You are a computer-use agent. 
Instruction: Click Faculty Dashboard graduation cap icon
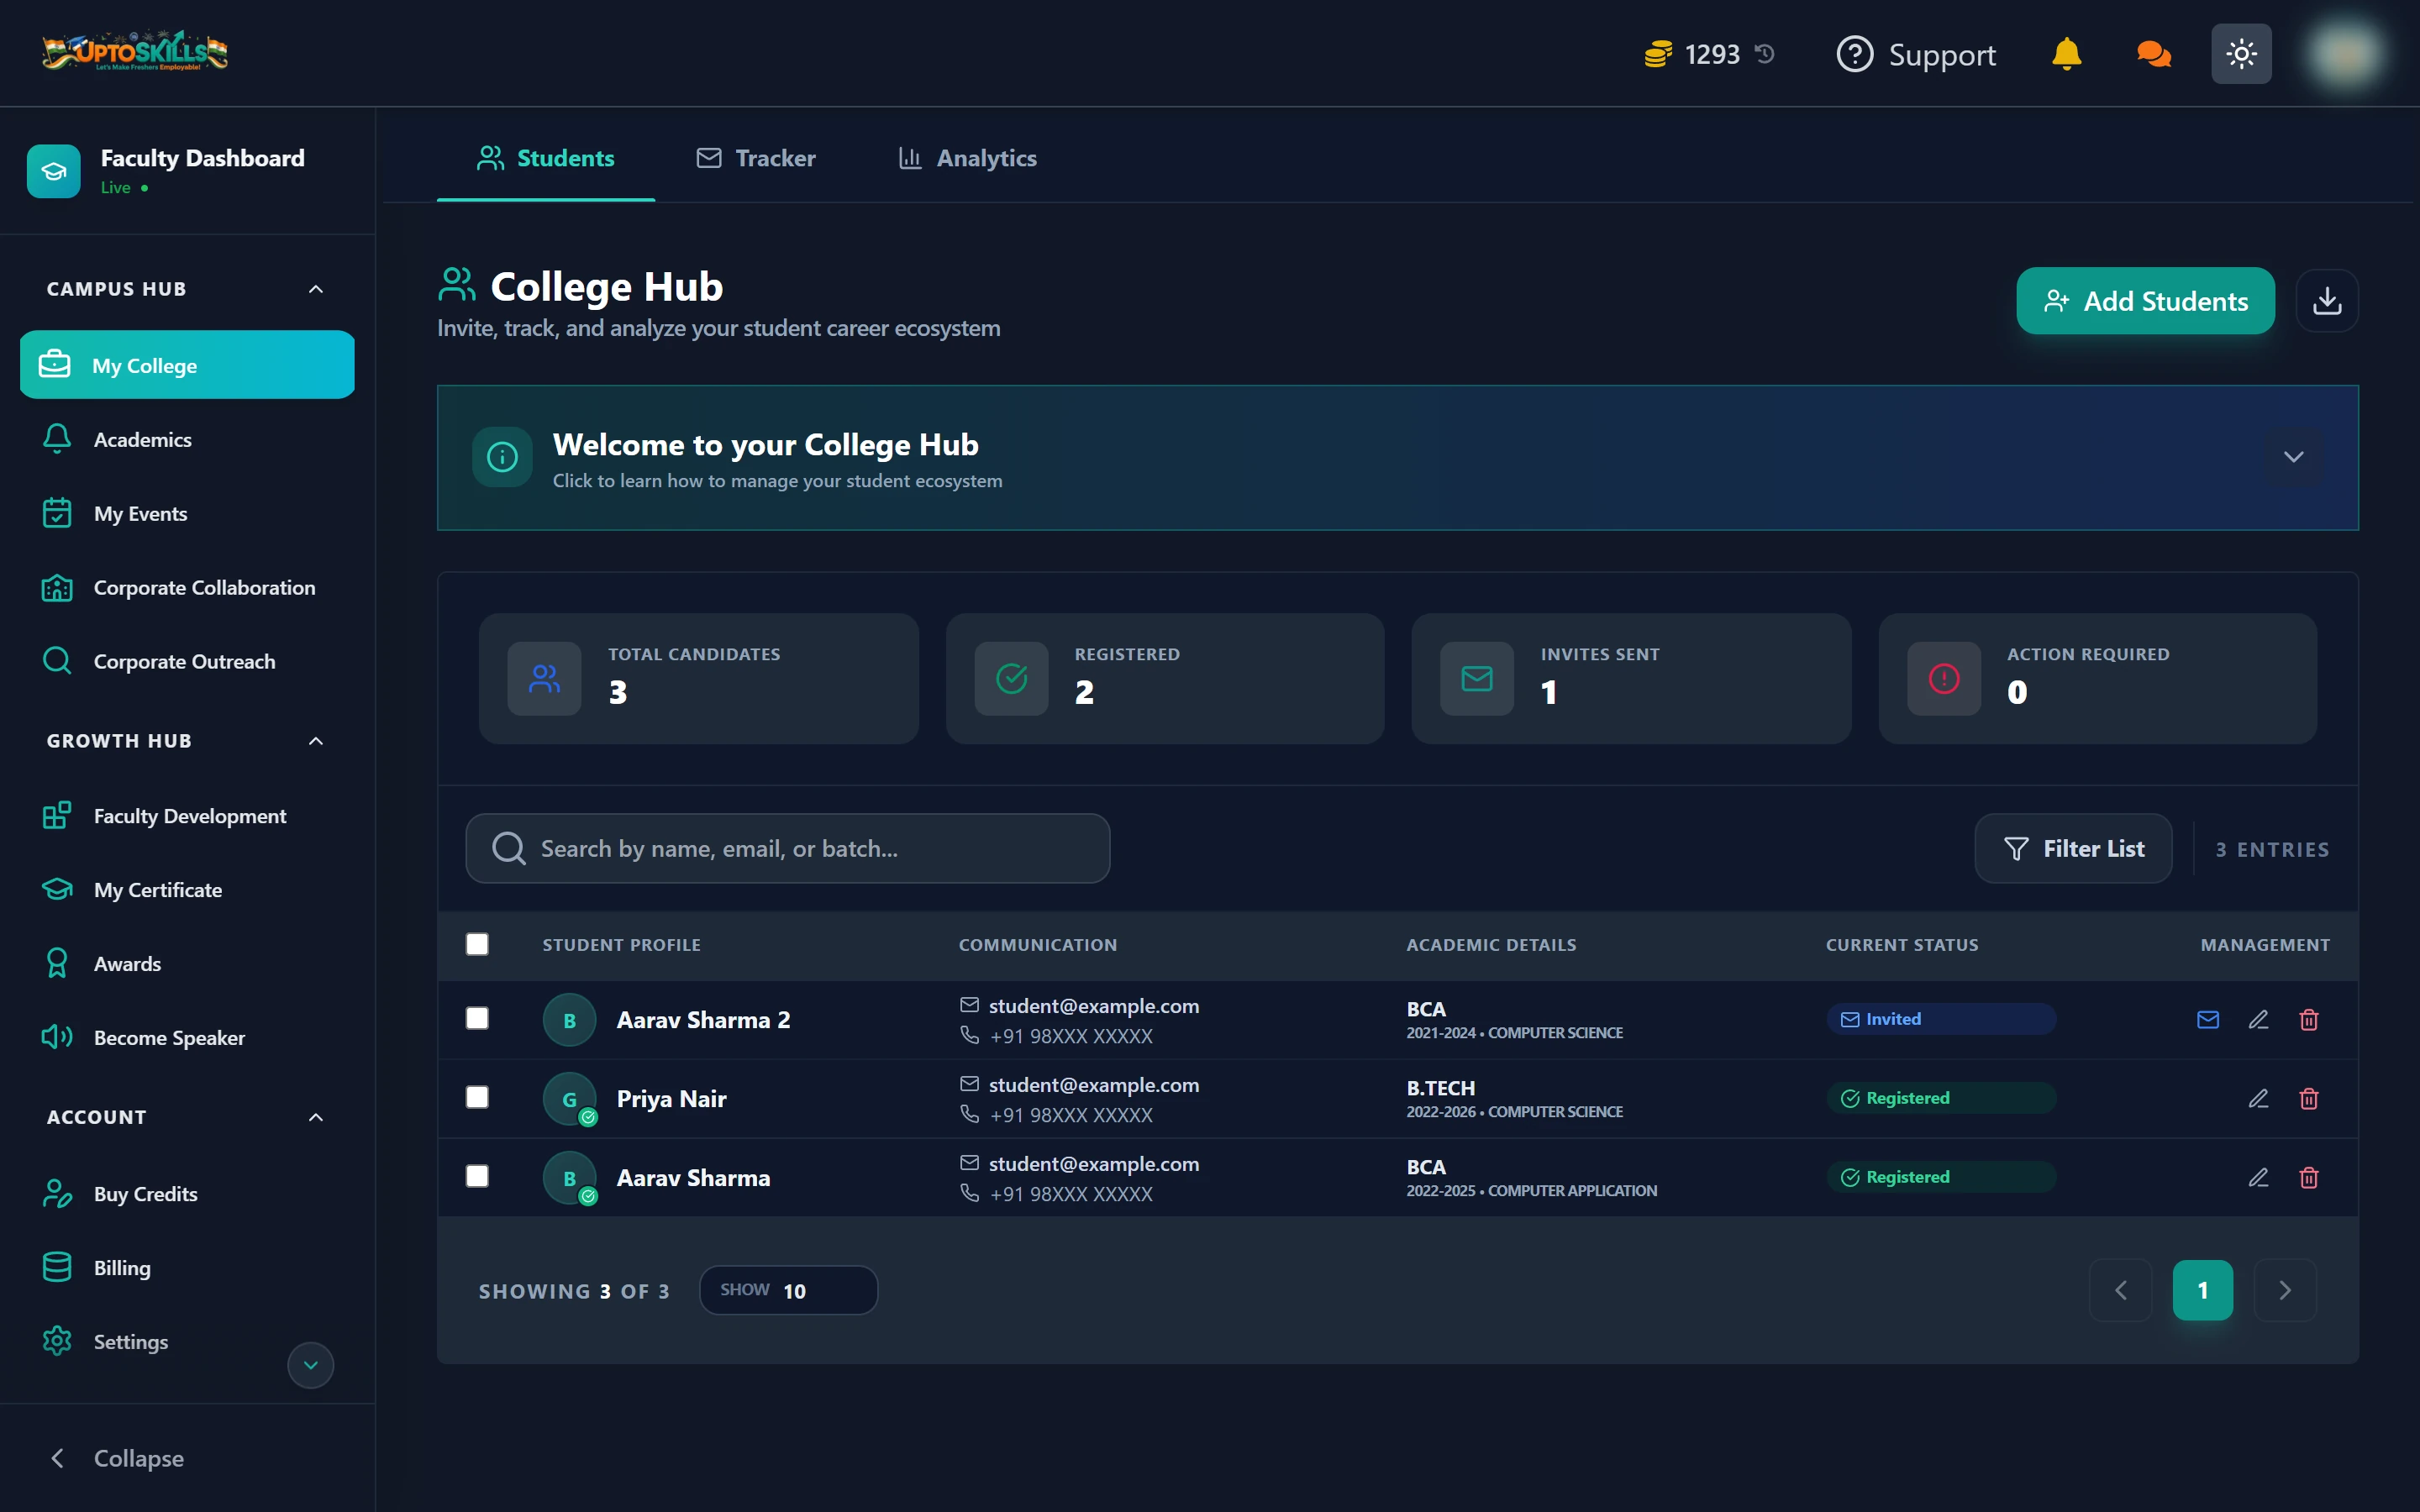54,171
